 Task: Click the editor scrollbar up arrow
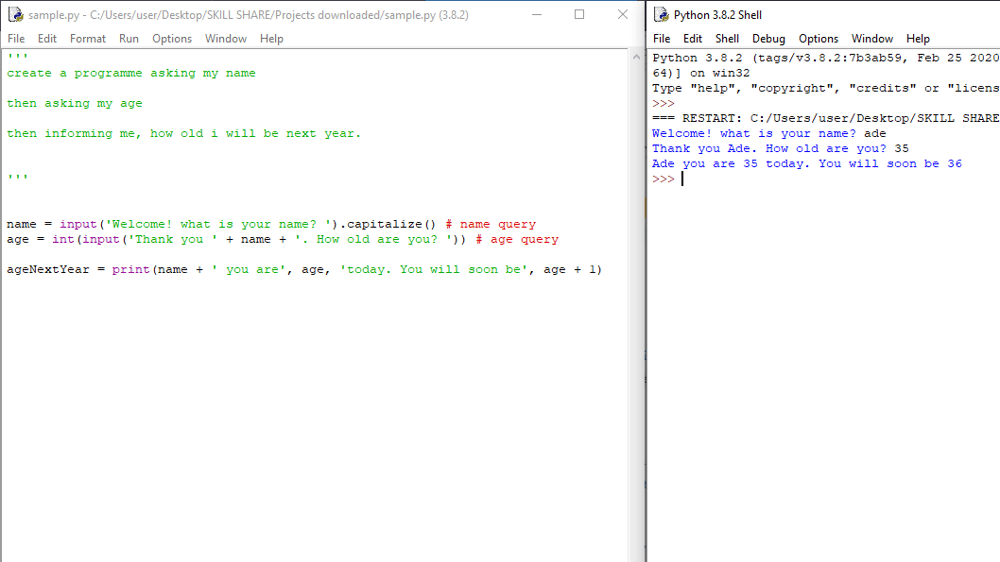[x=636, y=57]
